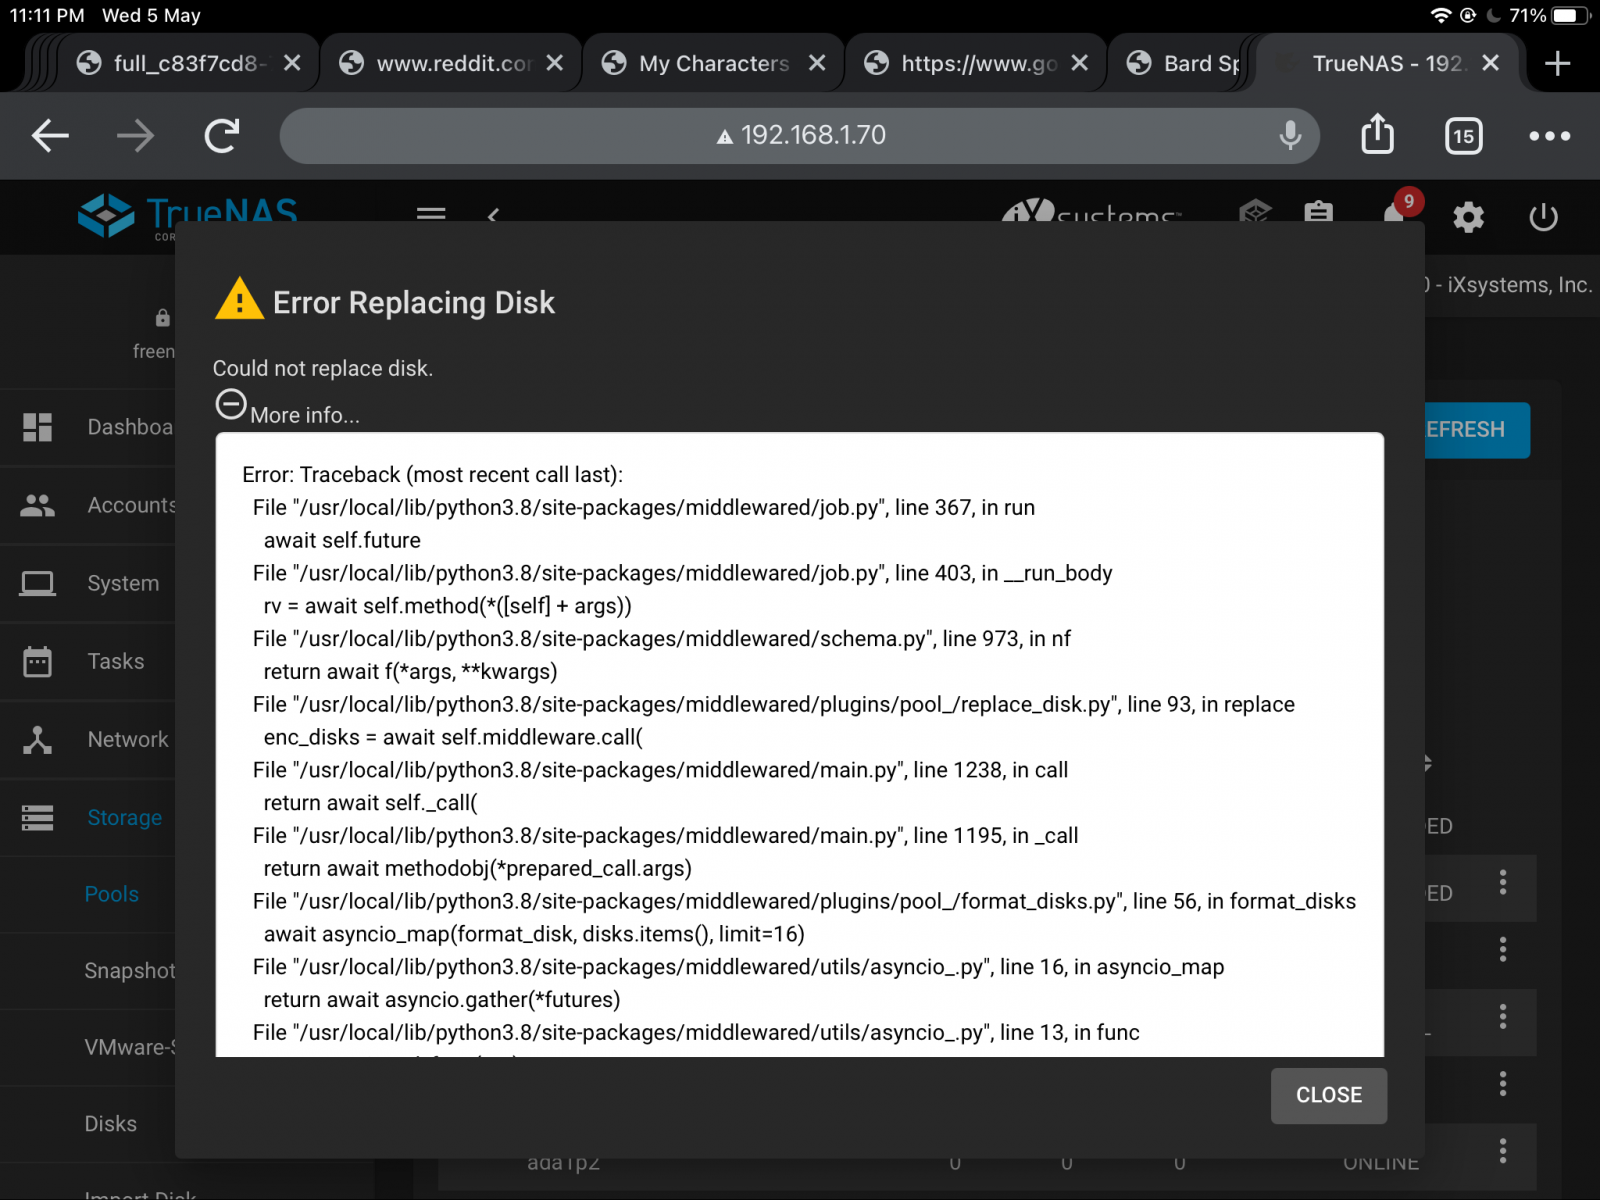
Task: Reload the page with the refresh icon
Action: (222, 136)
